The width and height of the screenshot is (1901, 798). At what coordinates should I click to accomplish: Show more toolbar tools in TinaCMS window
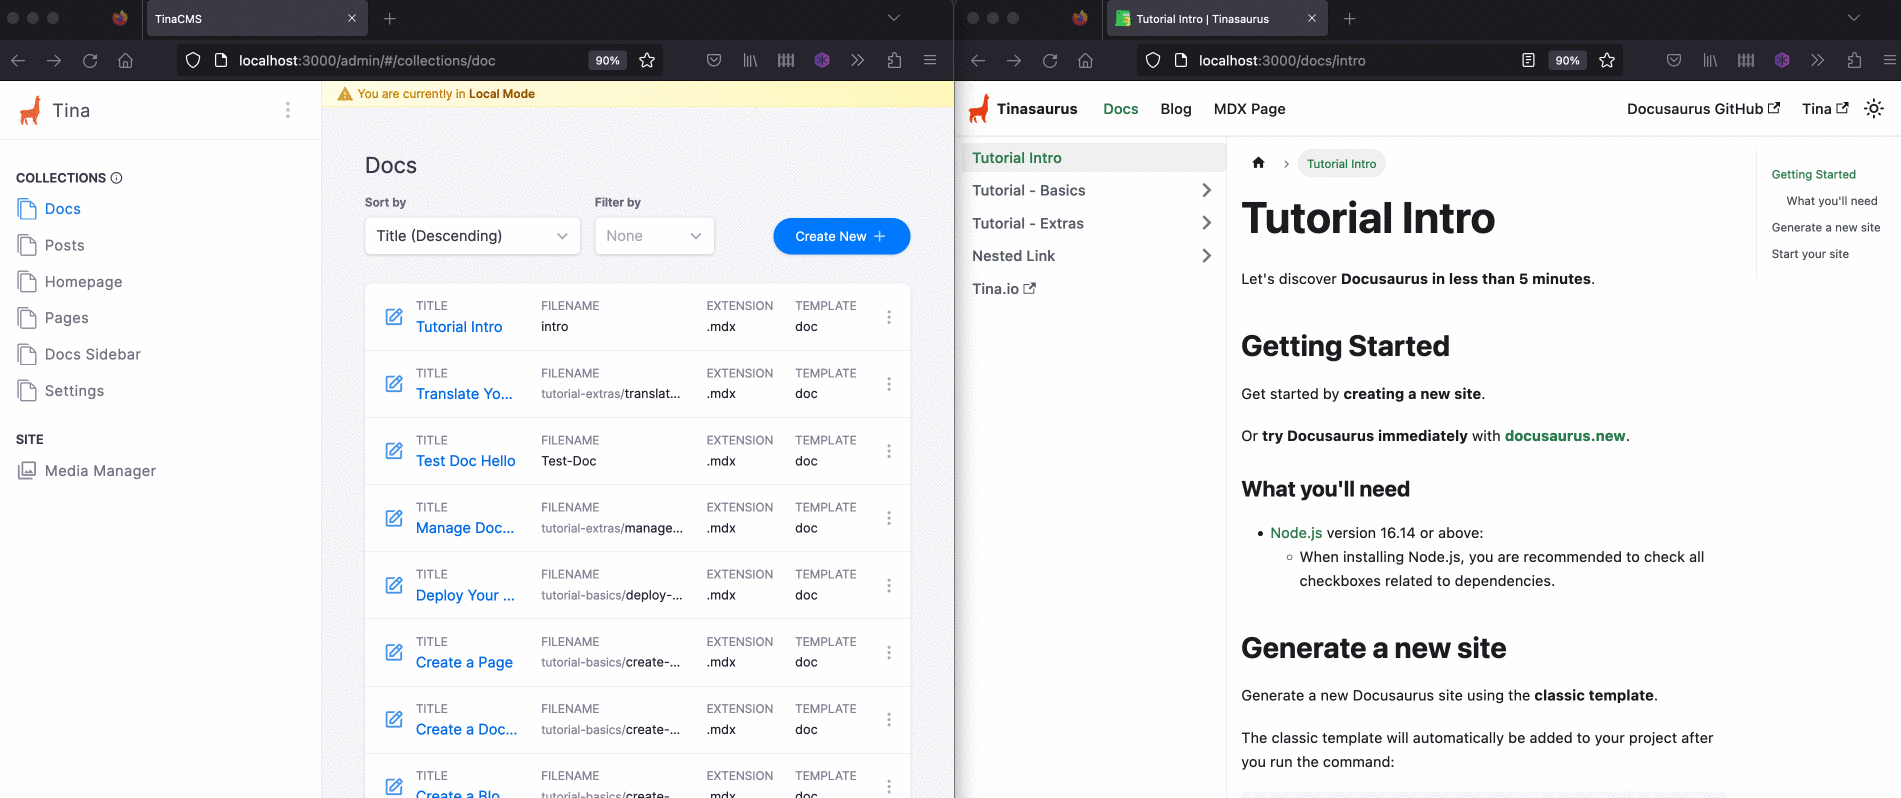[x=857, y=61]
